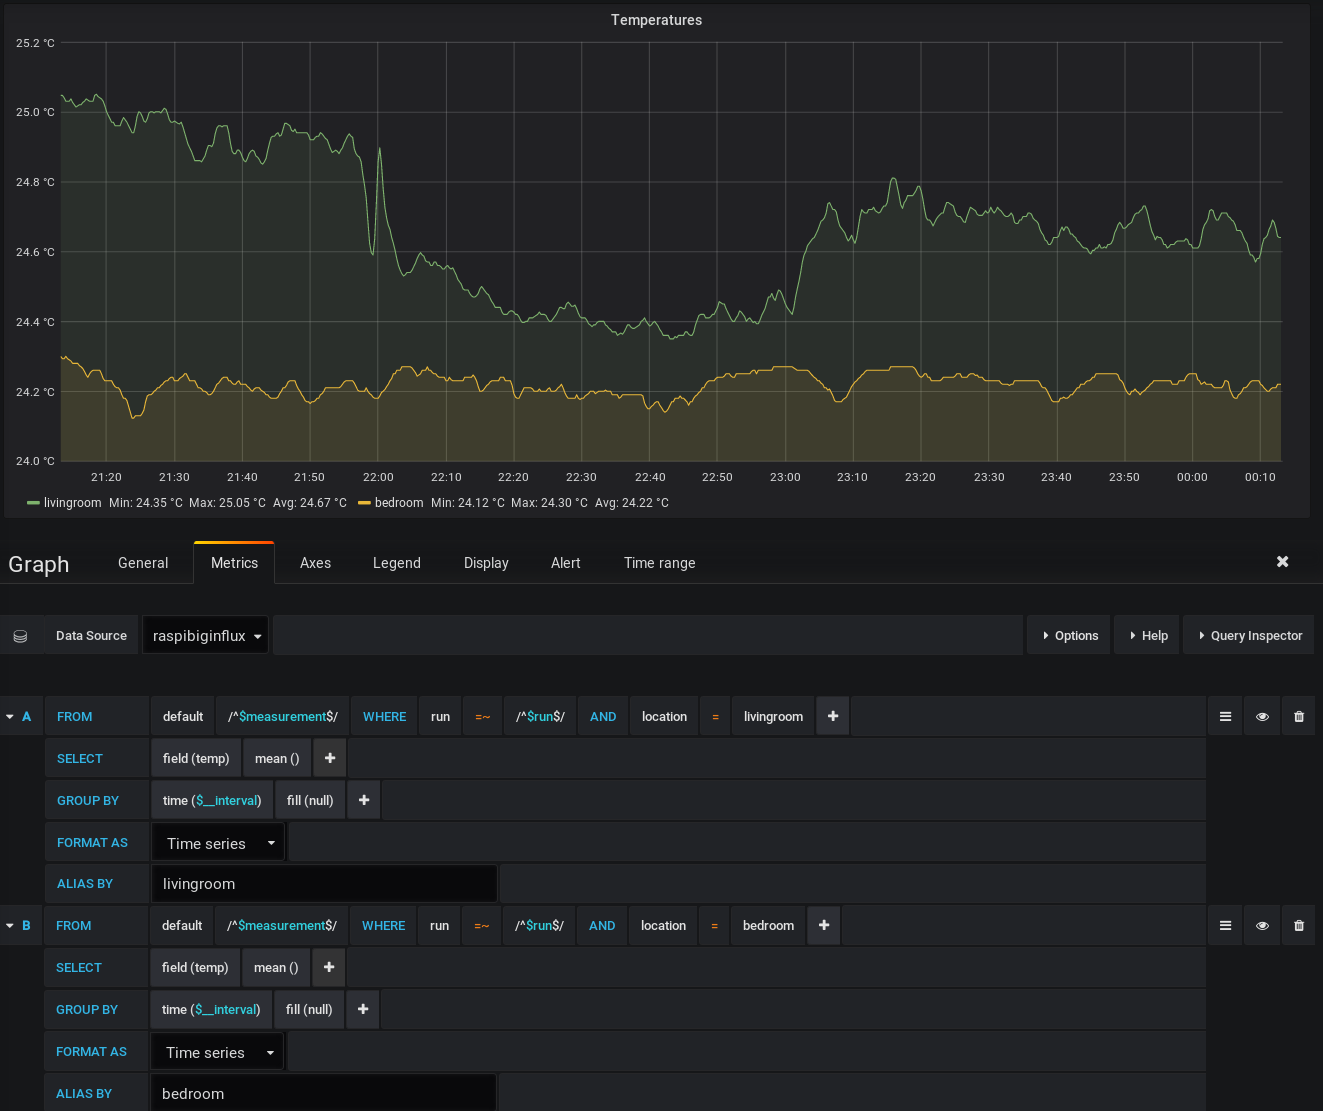Open raspibiginflux data source dropdown
Screen dimensions: 1323x1111
click(x=206, y=635)
